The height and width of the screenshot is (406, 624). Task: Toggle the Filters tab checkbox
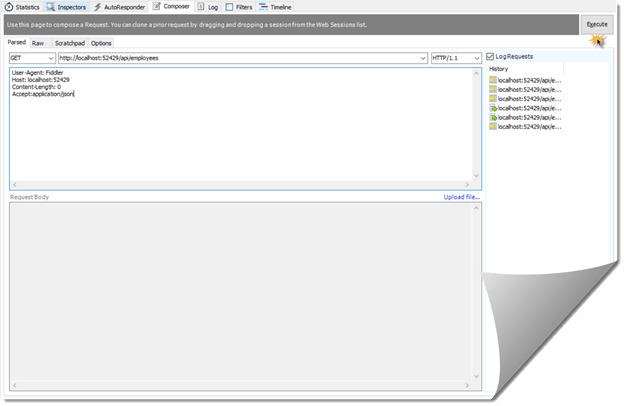229,7
